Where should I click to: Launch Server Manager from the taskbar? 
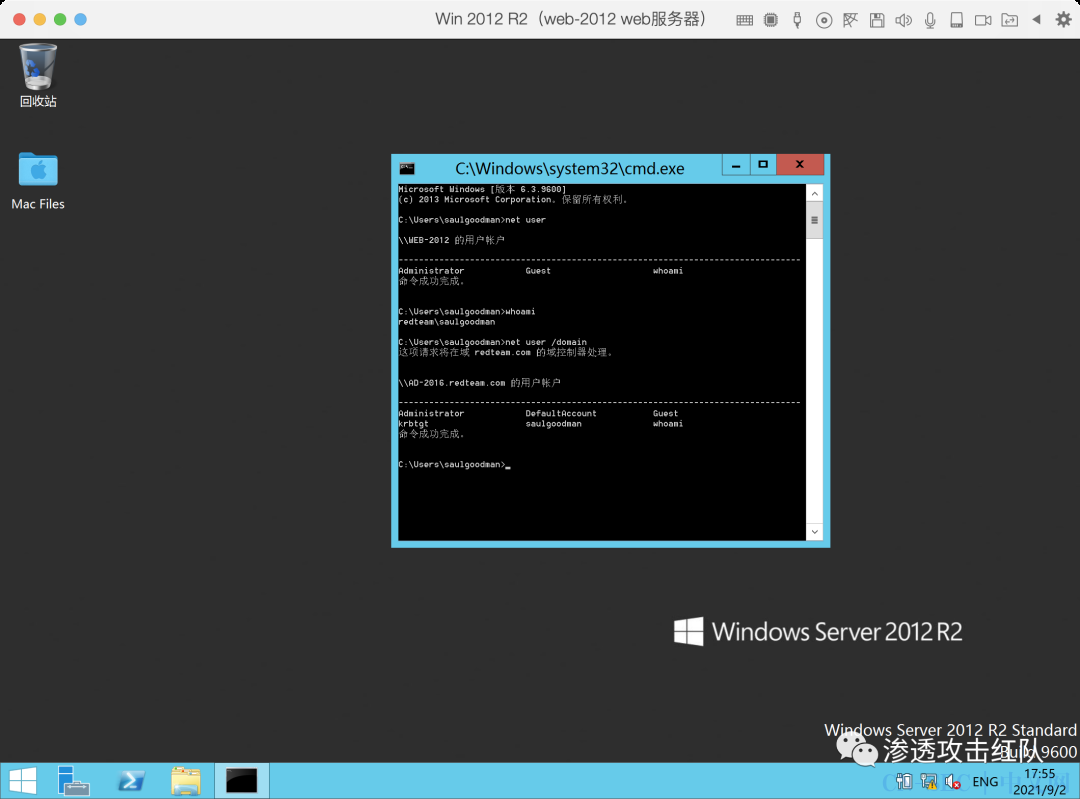(x=73, y=781)
